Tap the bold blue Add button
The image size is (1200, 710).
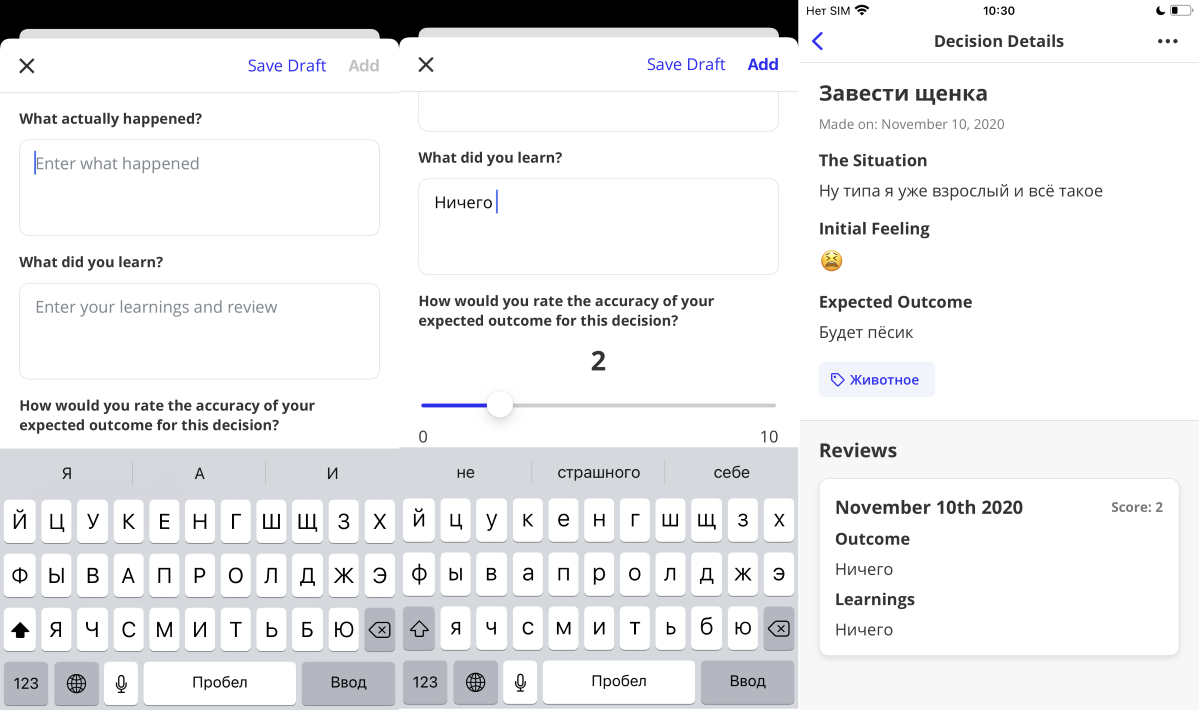(763, 64)
